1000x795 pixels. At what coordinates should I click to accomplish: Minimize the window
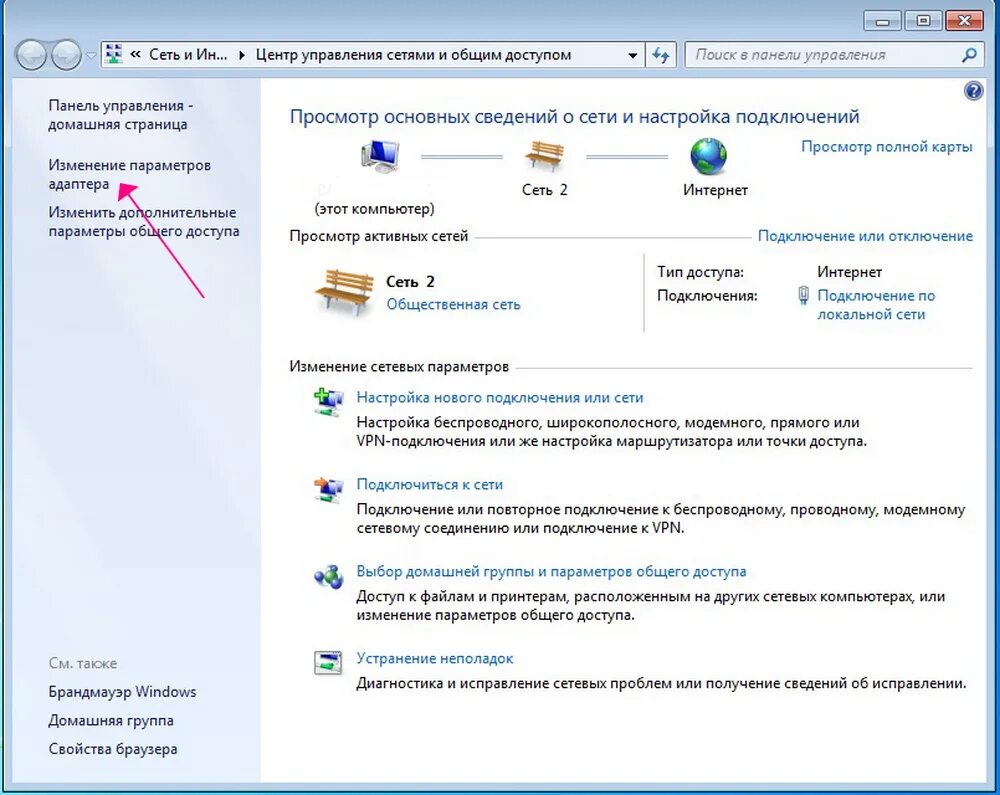(x=883, y=21)
